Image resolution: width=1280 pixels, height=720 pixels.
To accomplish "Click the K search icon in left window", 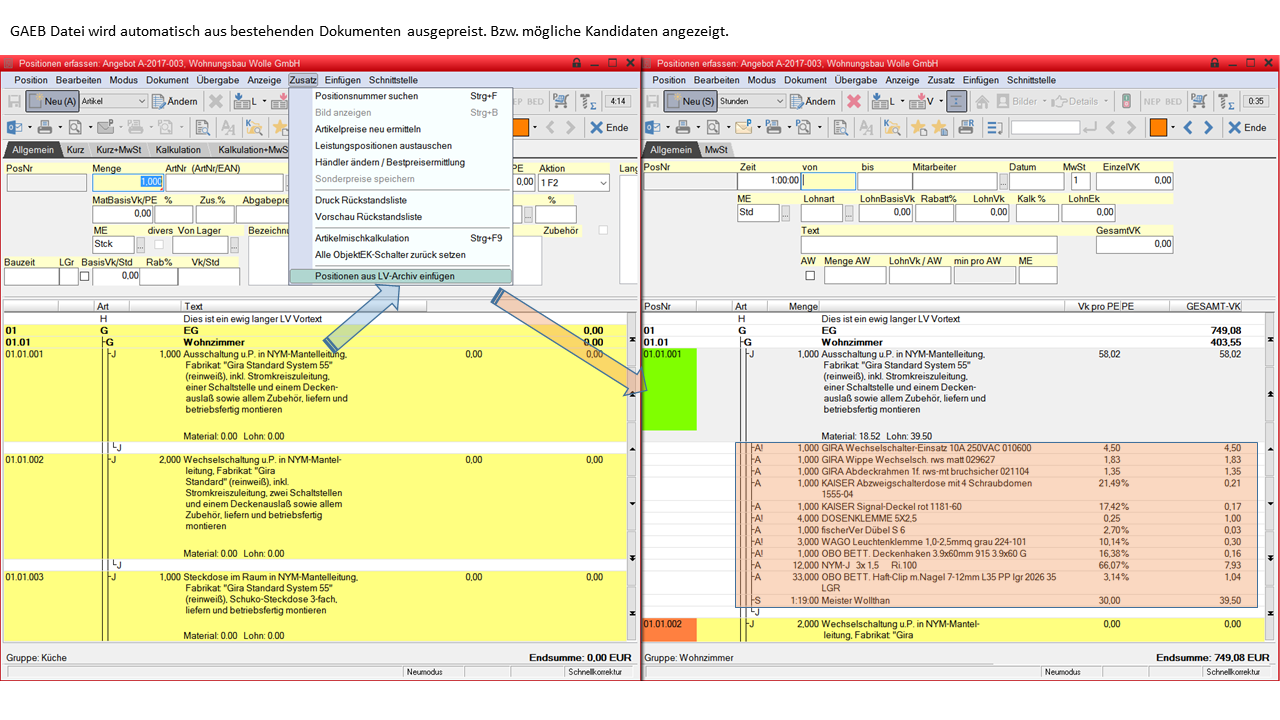I will click(254, 127).
